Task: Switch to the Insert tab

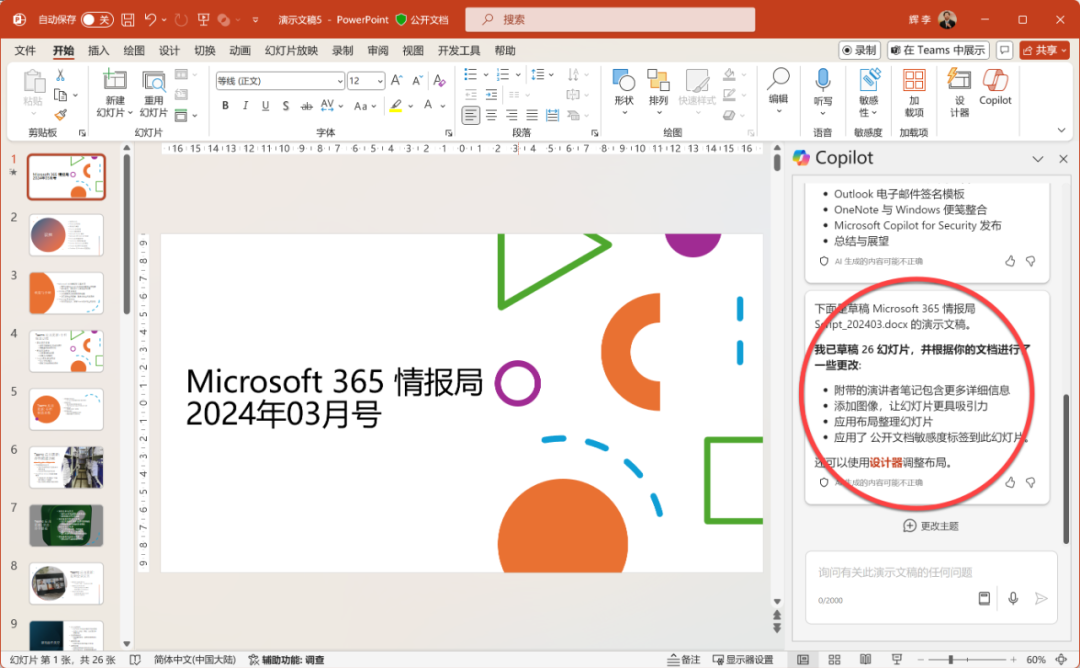Action: pyautogui.click(x=98, y=50)
